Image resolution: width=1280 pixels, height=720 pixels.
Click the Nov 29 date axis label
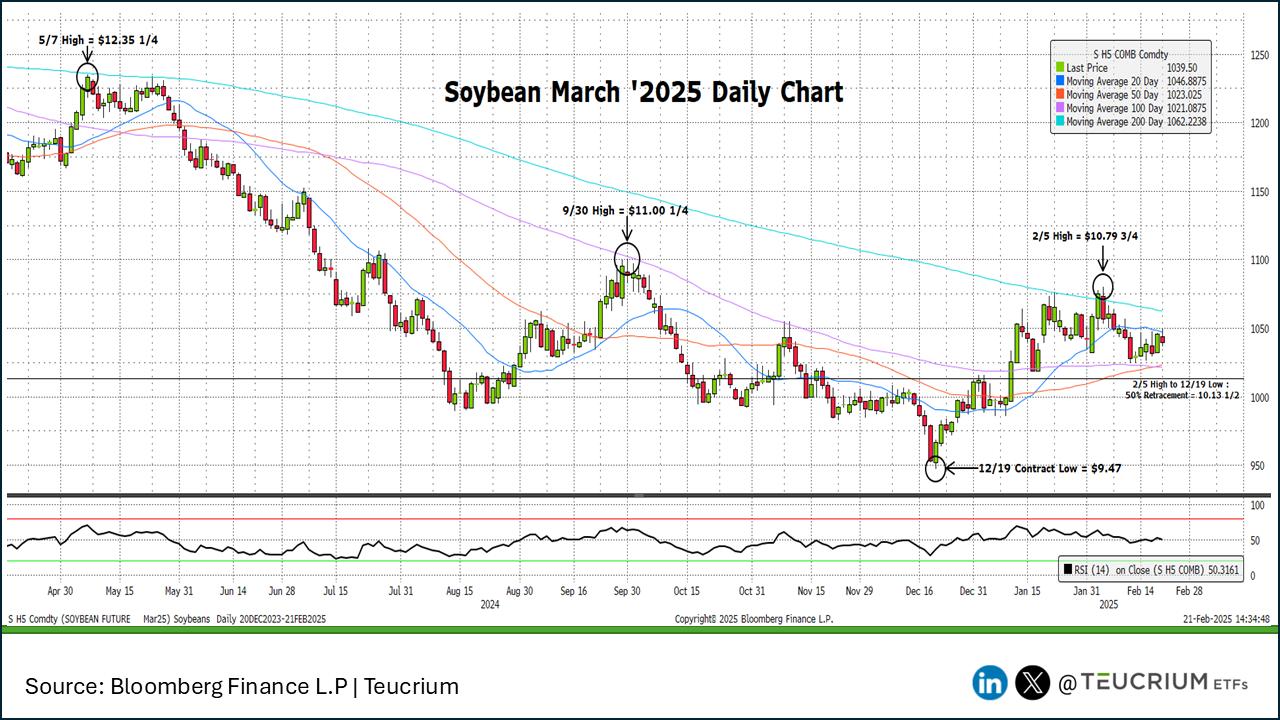click(x=861, y=592)
